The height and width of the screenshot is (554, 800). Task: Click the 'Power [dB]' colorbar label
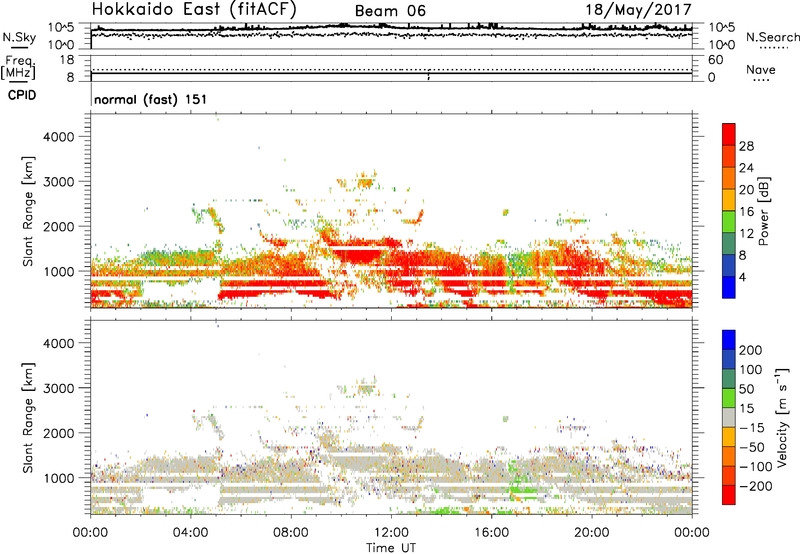point(764,211)
